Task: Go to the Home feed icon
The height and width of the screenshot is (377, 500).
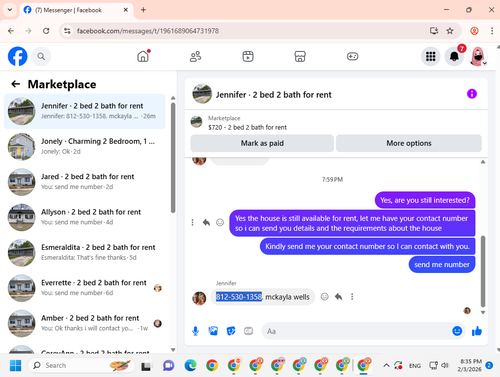Action: click(x=143, y=56)
